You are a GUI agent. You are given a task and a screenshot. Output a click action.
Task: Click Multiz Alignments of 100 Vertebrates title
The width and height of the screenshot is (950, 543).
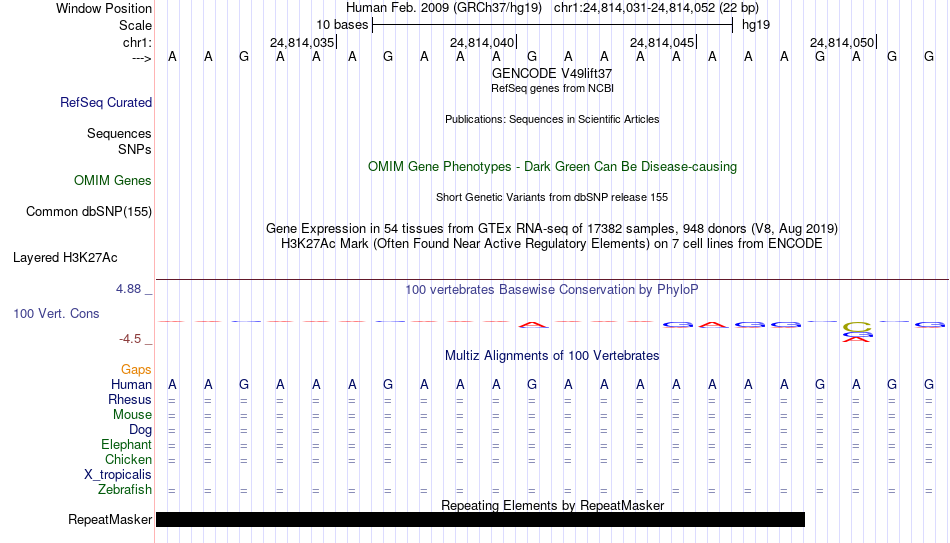(552, 356)
